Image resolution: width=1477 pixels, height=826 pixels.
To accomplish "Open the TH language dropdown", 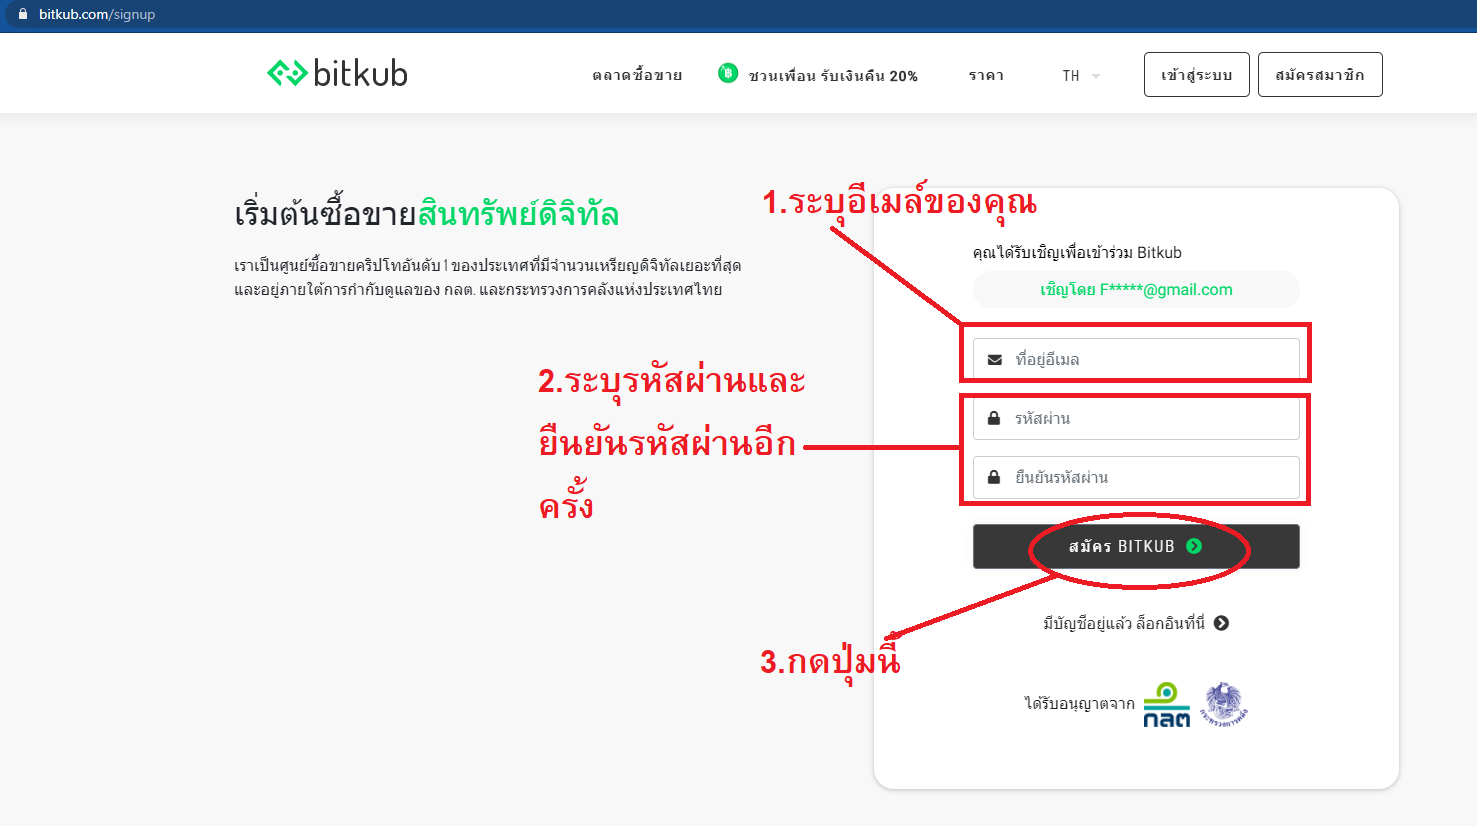I will coord(1081,76).
